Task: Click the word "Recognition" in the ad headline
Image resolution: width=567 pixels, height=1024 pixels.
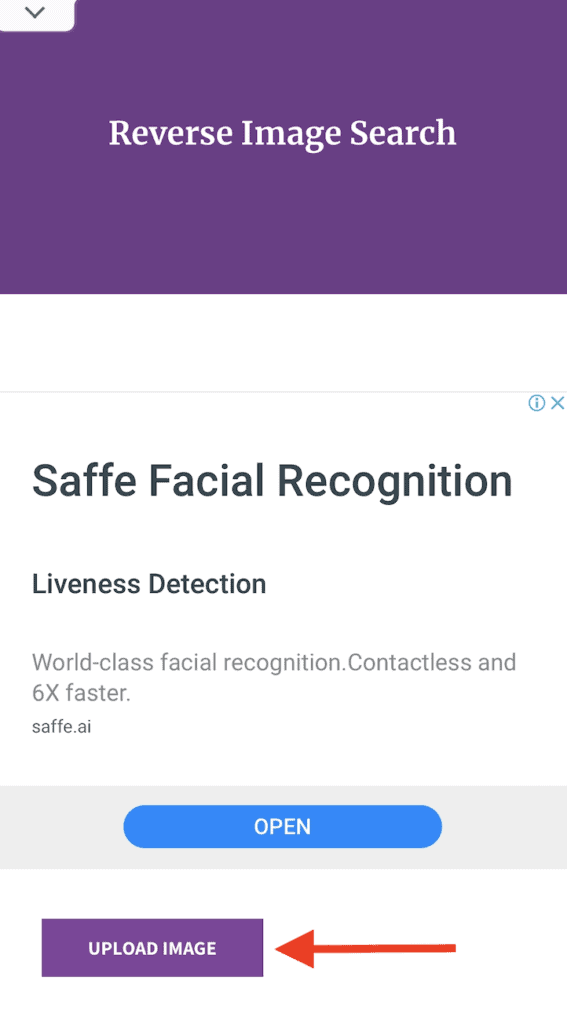Action: click(x=395, y=482)
